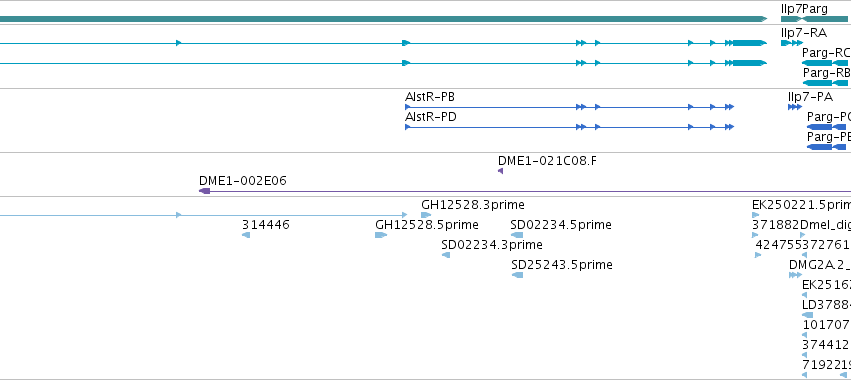Open the AlstR-PB feature label
The height and width of the screenshot is (380, 851).
click(430, 97)
